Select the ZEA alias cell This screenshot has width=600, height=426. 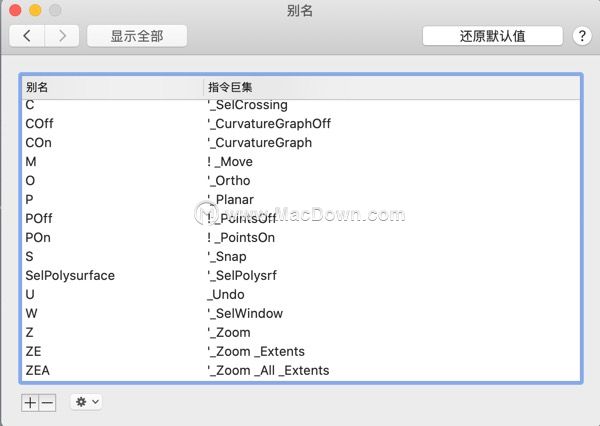38,371
